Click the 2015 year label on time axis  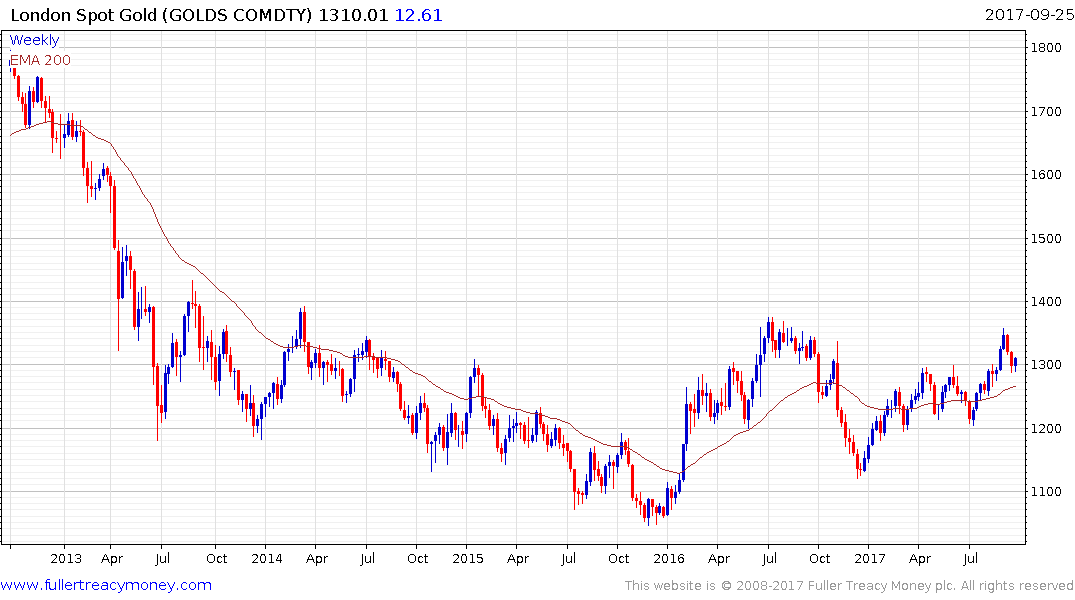[x=468, y=558]
